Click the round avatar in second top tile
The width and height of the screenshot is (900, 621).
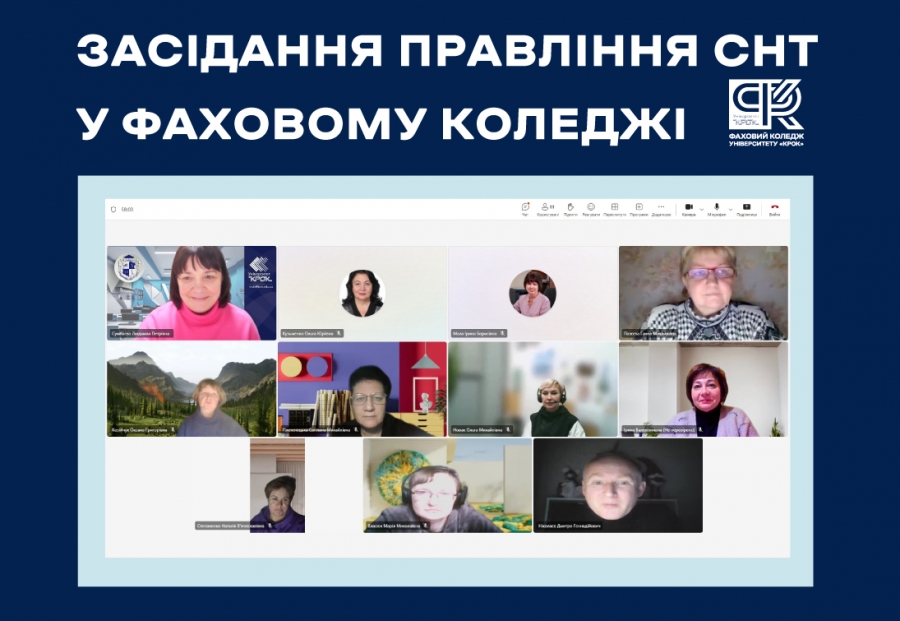(x=362, y=293)
